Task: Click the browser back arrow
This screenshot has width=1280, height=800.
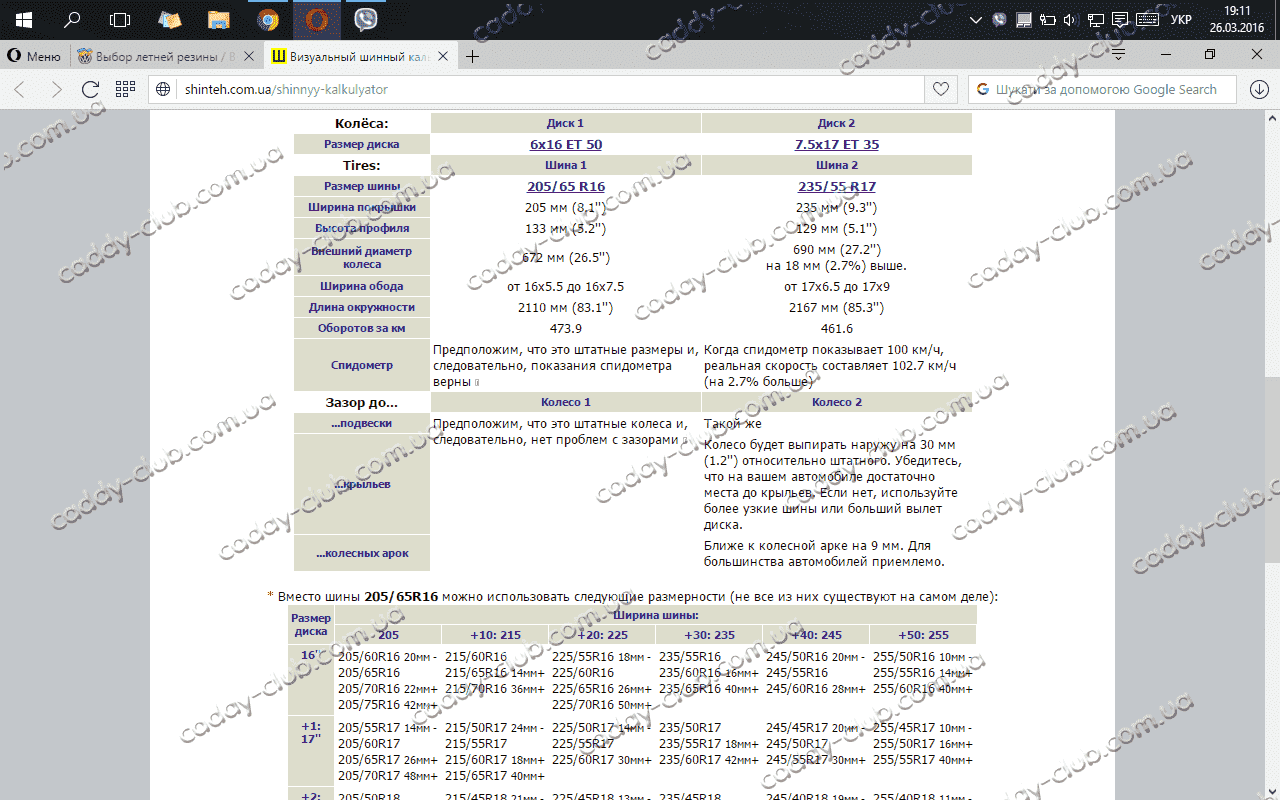Action: coord(20,89)
